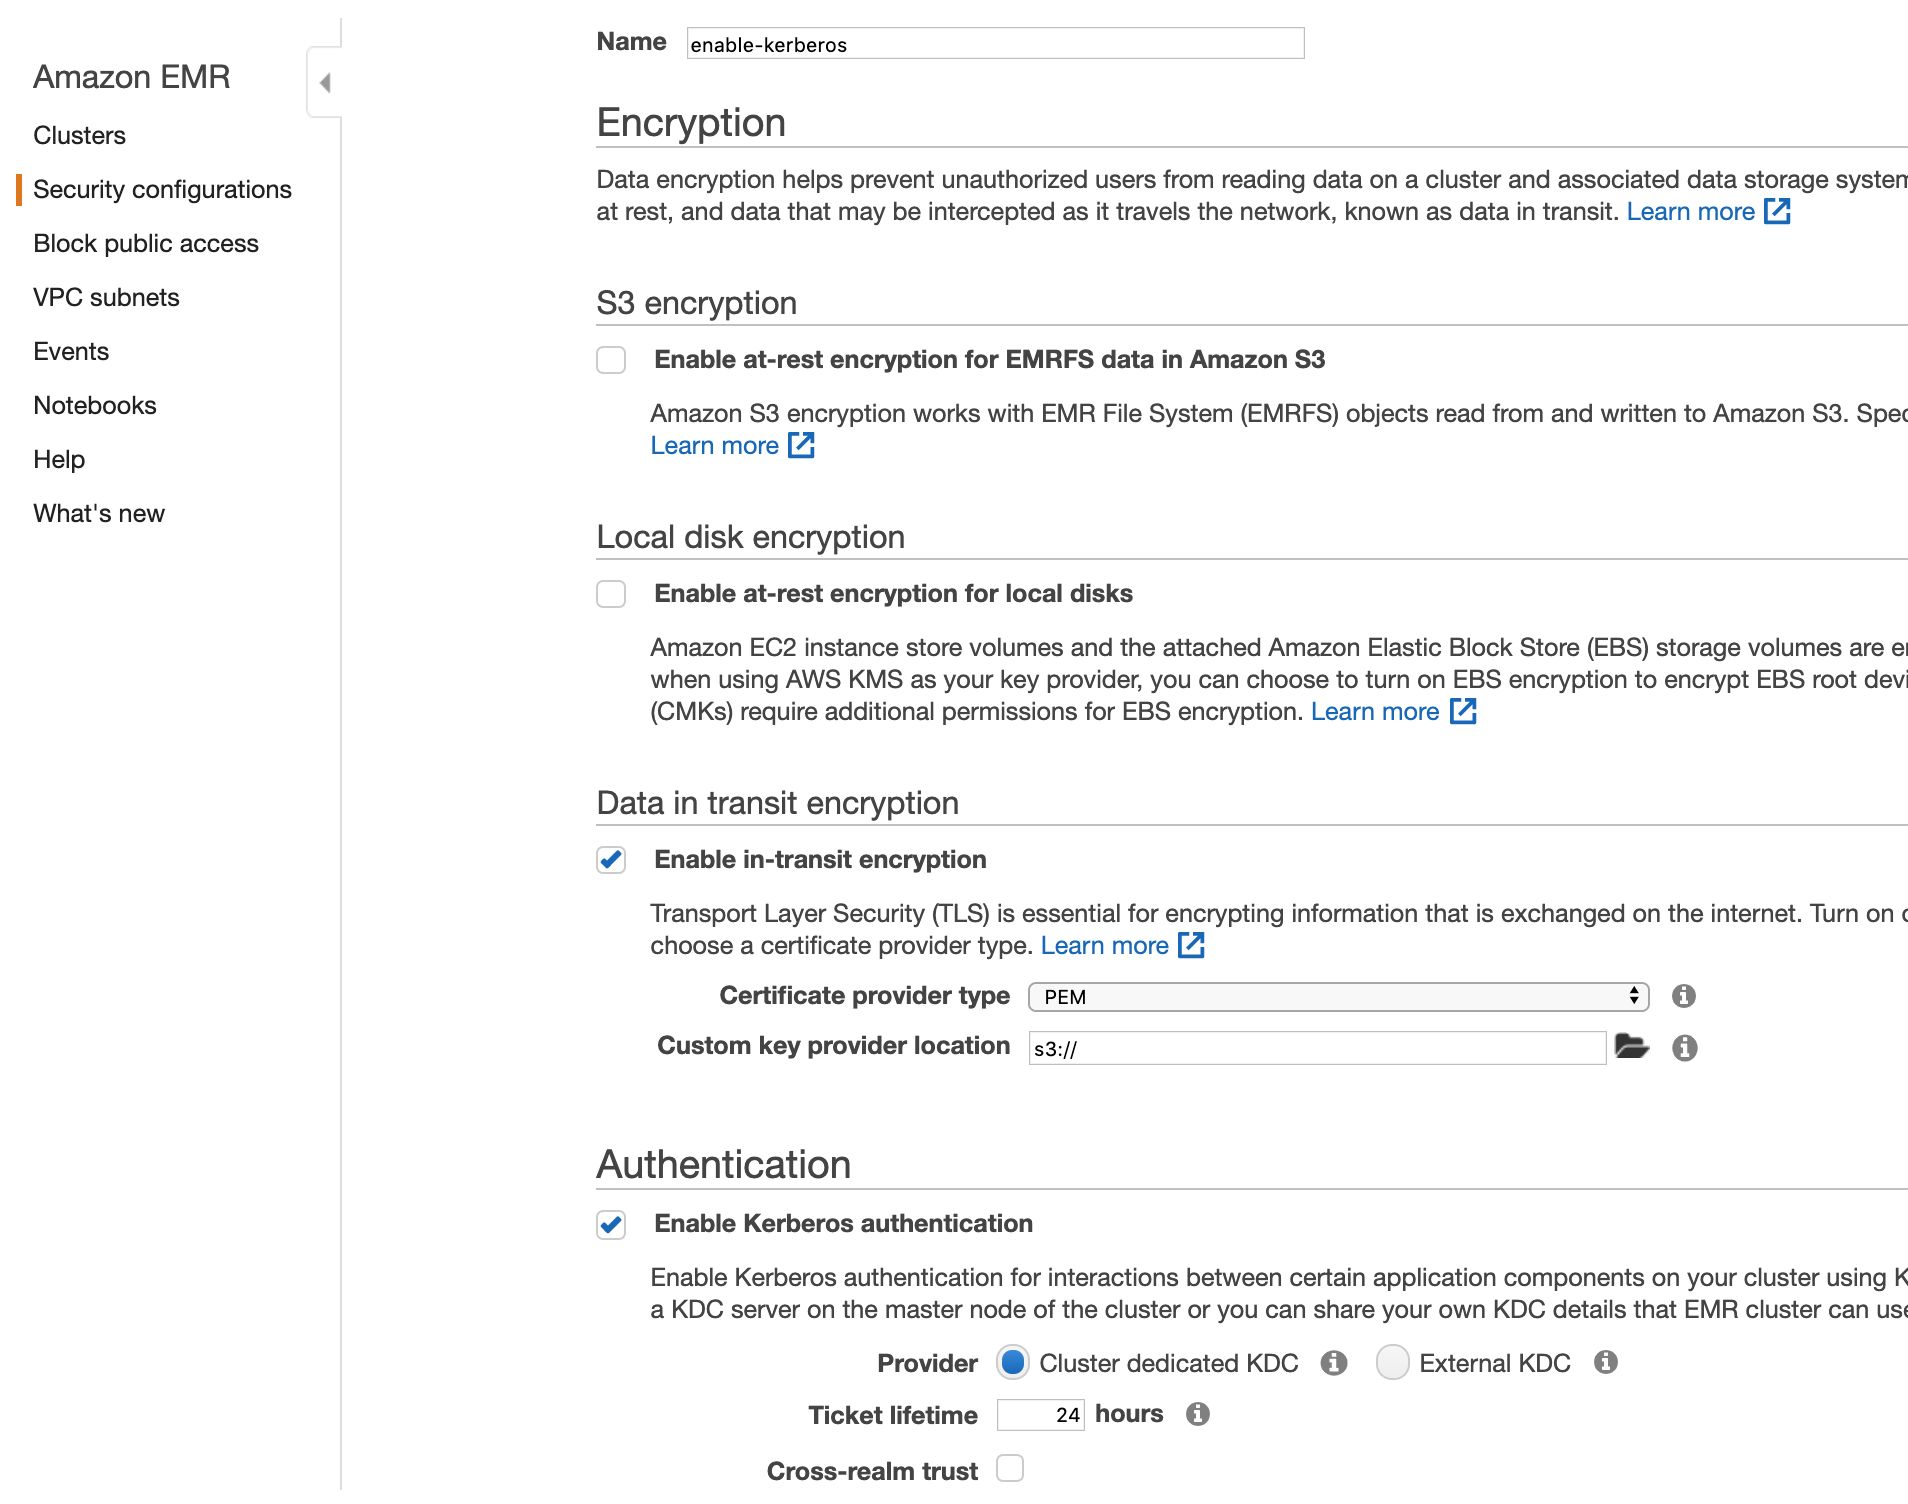Open the Certificate provider type dropdown
The height and width of the screenshot is (1504, 1908).
(x=1338, y=997)
